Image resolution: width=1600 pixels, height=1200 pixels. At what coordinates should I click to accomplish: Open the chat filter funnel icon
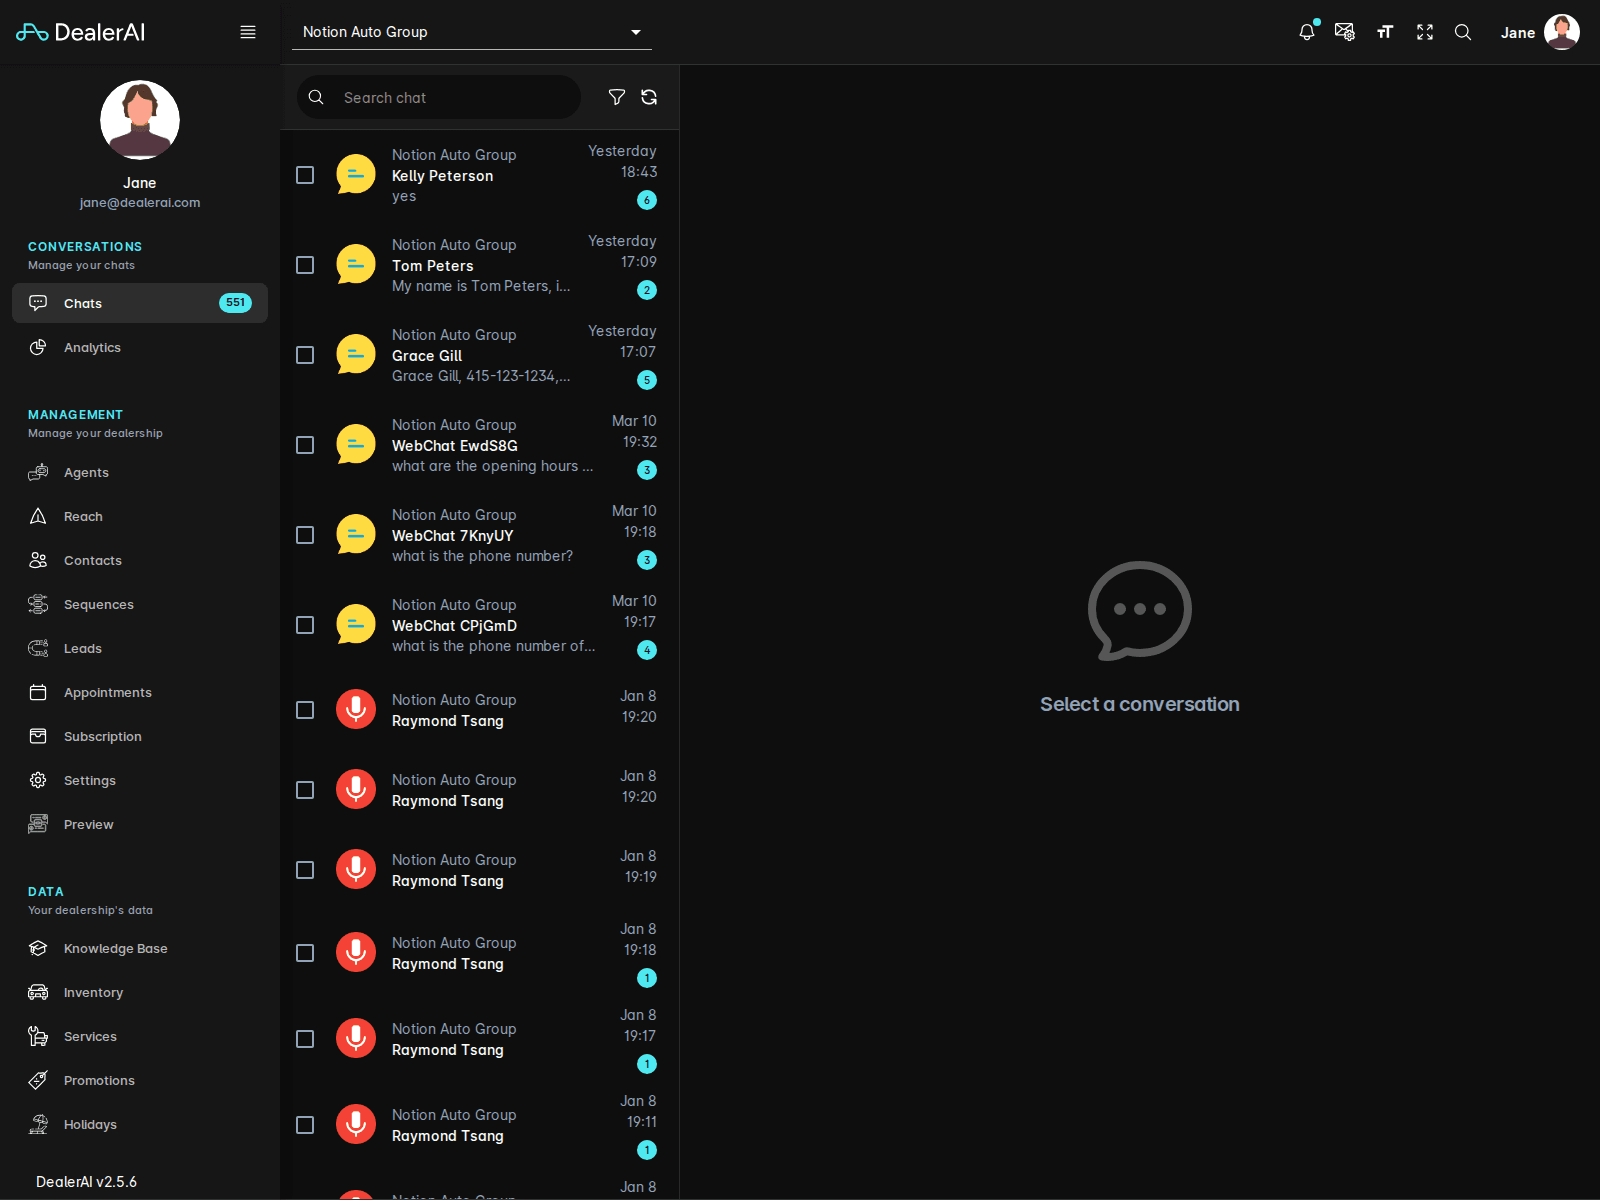[617, 97]
